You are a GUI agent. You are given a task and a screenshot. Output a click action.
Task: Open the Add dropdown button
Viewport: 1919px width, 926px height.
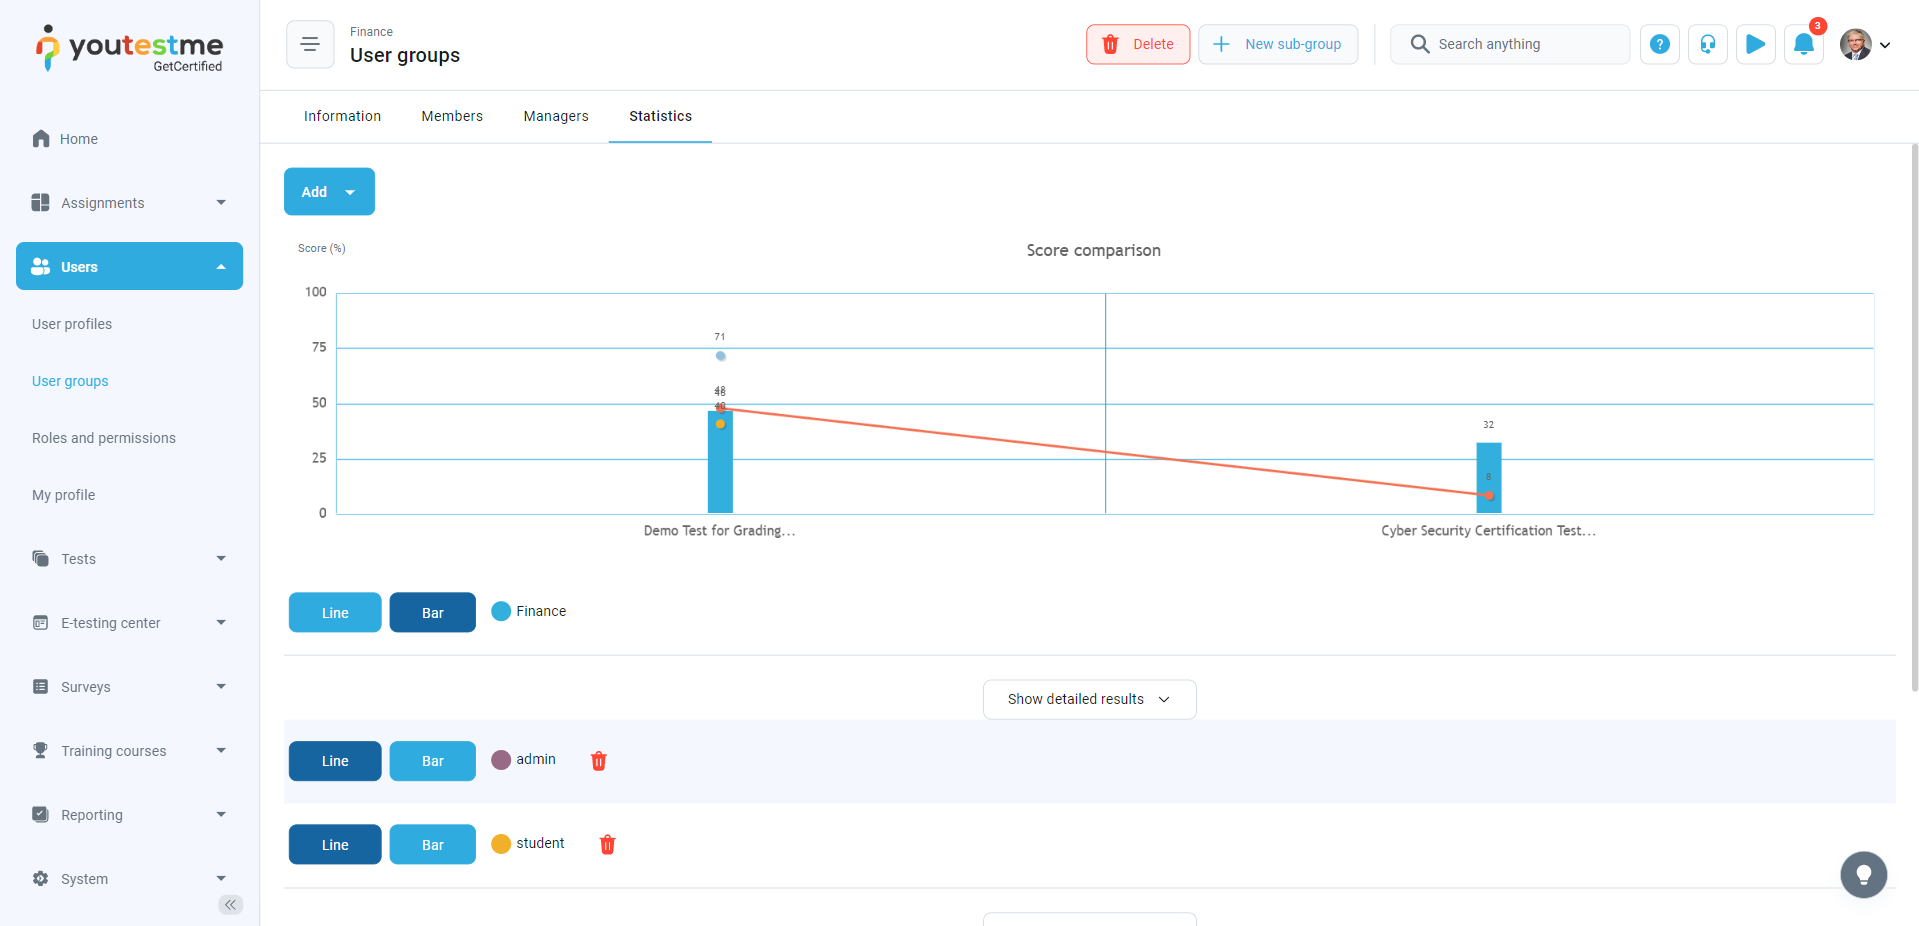329,192
